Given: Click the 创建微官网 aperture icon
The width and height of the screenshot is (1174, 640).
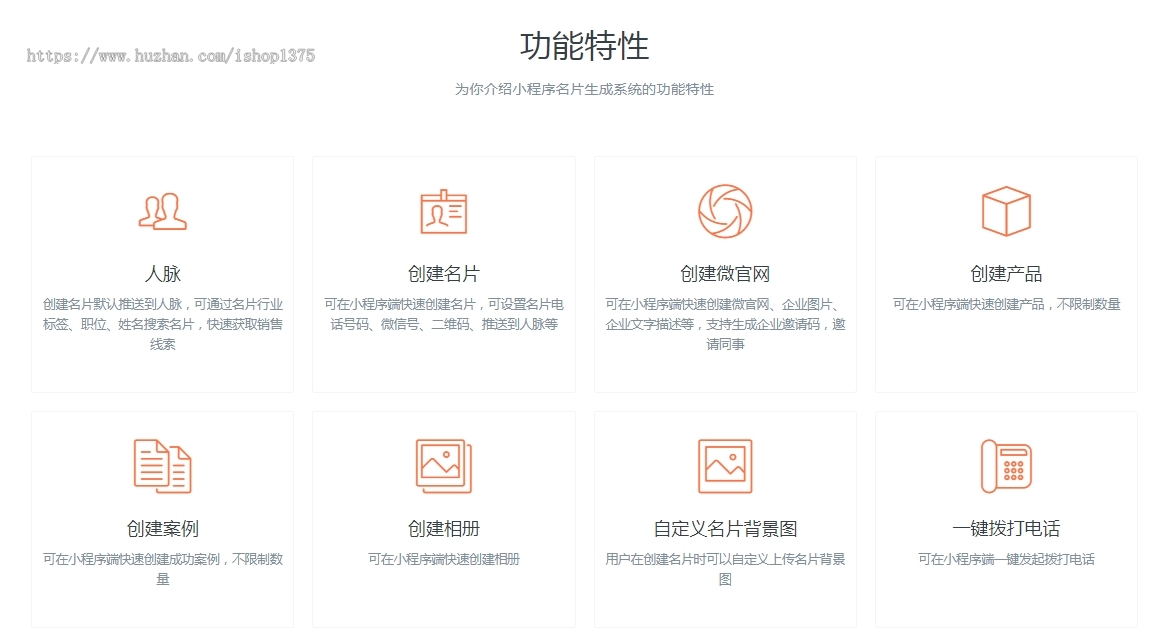Looking at the screenshot, I should (726, 211).
